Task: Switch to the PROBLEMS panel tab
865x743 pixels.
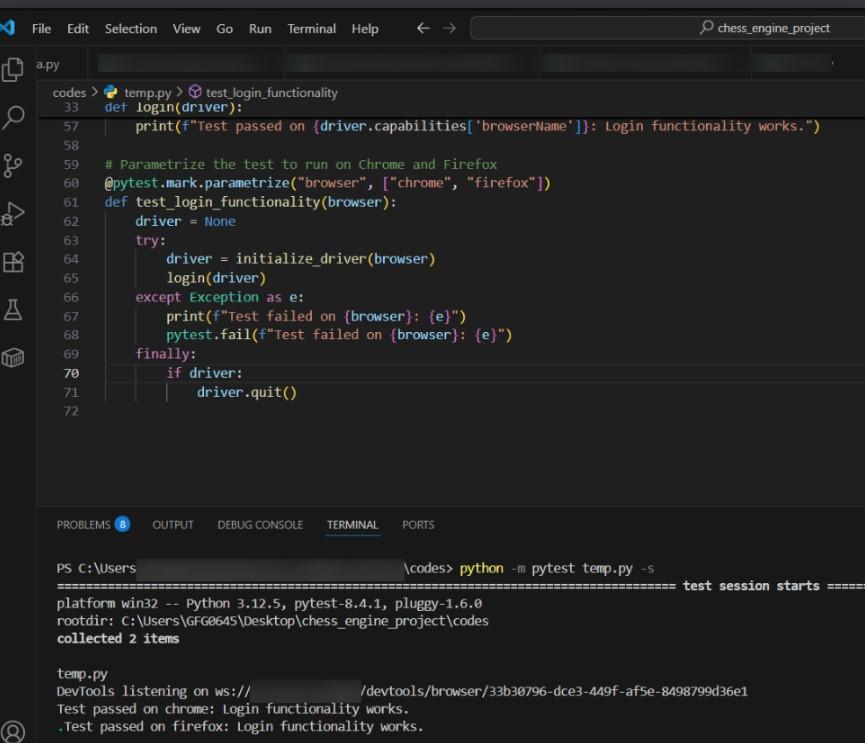Action: click(84, 524)
